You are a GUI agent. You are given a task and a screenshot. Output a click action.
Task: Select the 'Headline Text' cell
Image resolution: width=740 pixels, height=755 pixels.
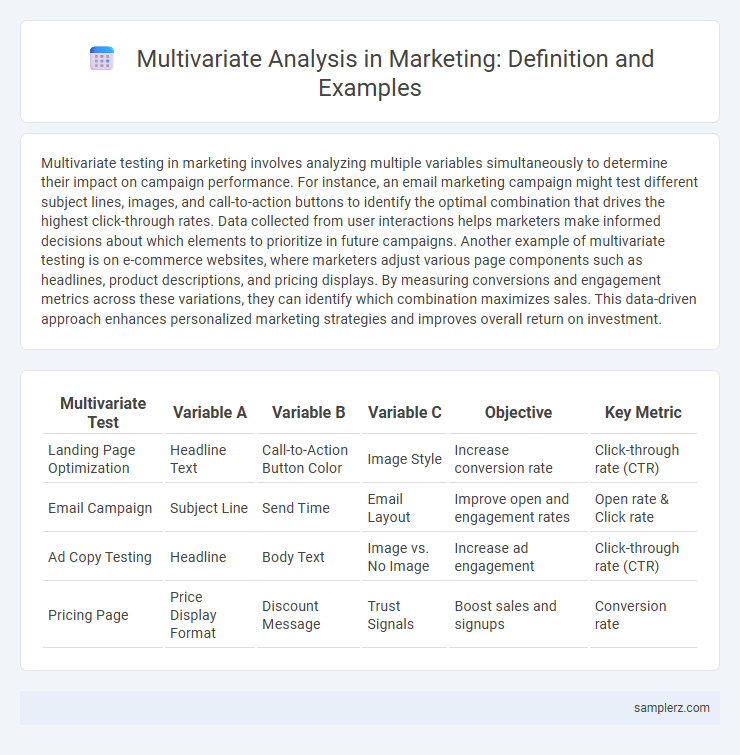210,458
